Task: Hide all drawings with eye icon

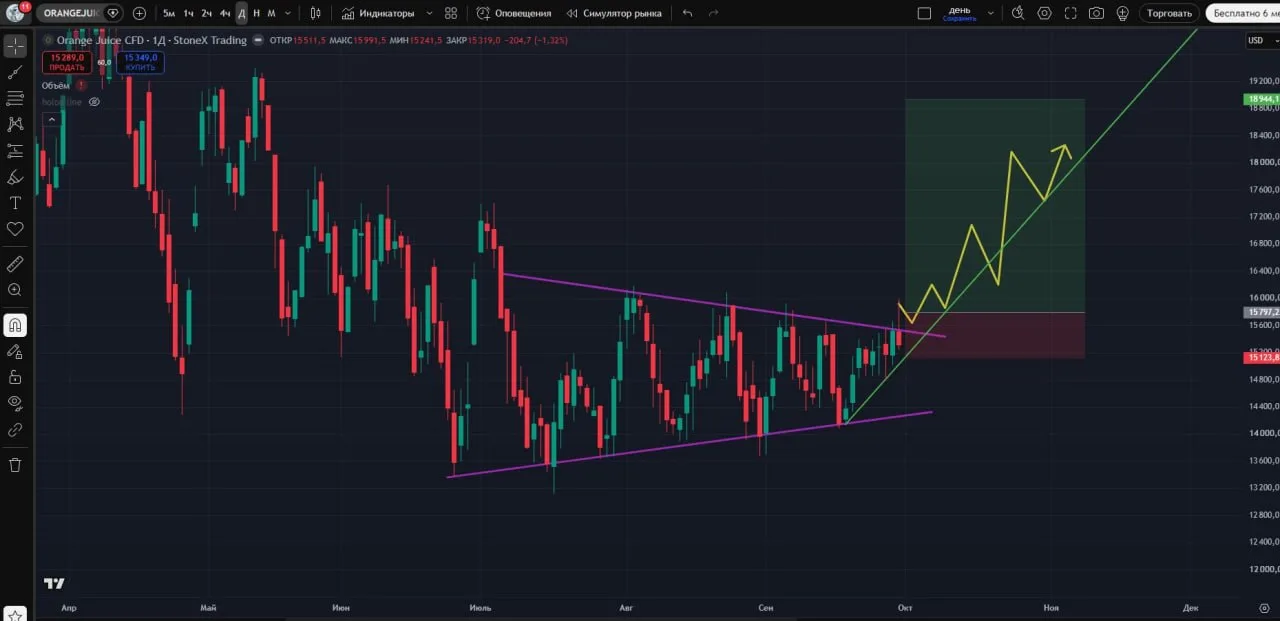Action: point(15,403)
